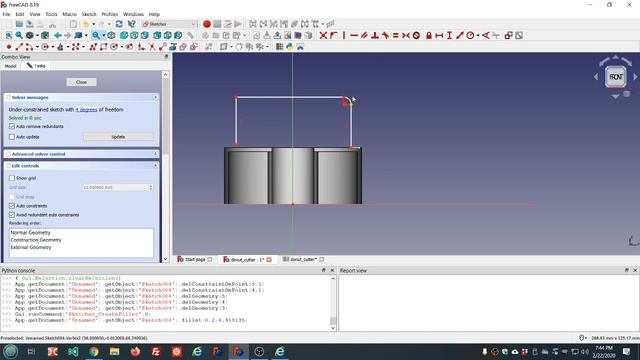Open the File menu
Screen dimensions: 640x360
point(7,14)
